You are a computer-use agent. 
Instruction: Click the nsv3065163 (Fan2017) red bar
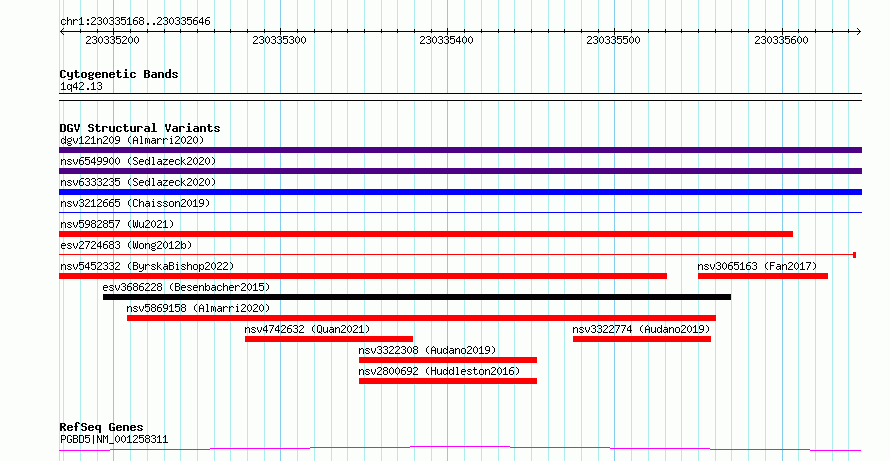coord(763,276)
